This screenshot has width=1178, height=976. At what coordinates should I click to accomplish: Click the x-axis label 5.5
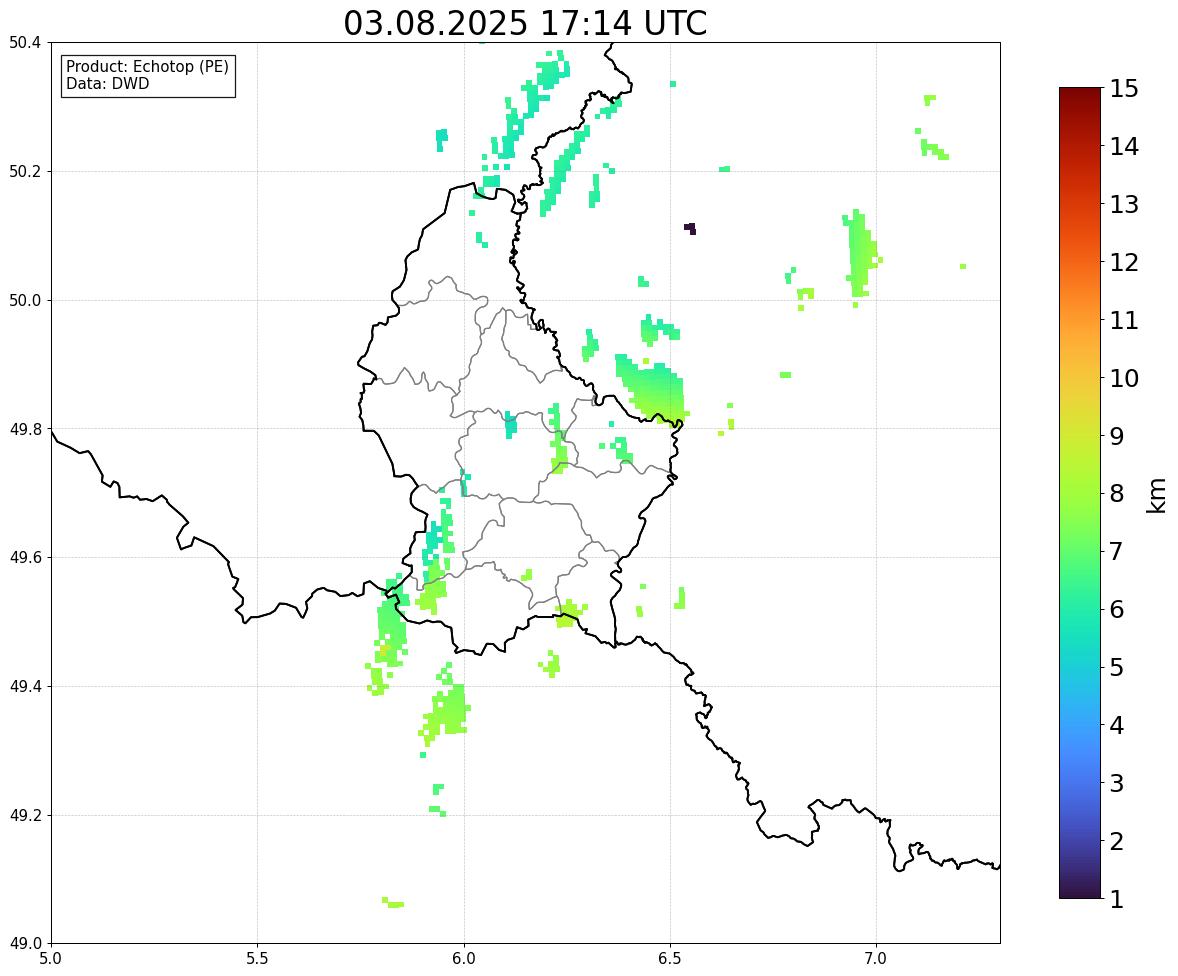257,959
